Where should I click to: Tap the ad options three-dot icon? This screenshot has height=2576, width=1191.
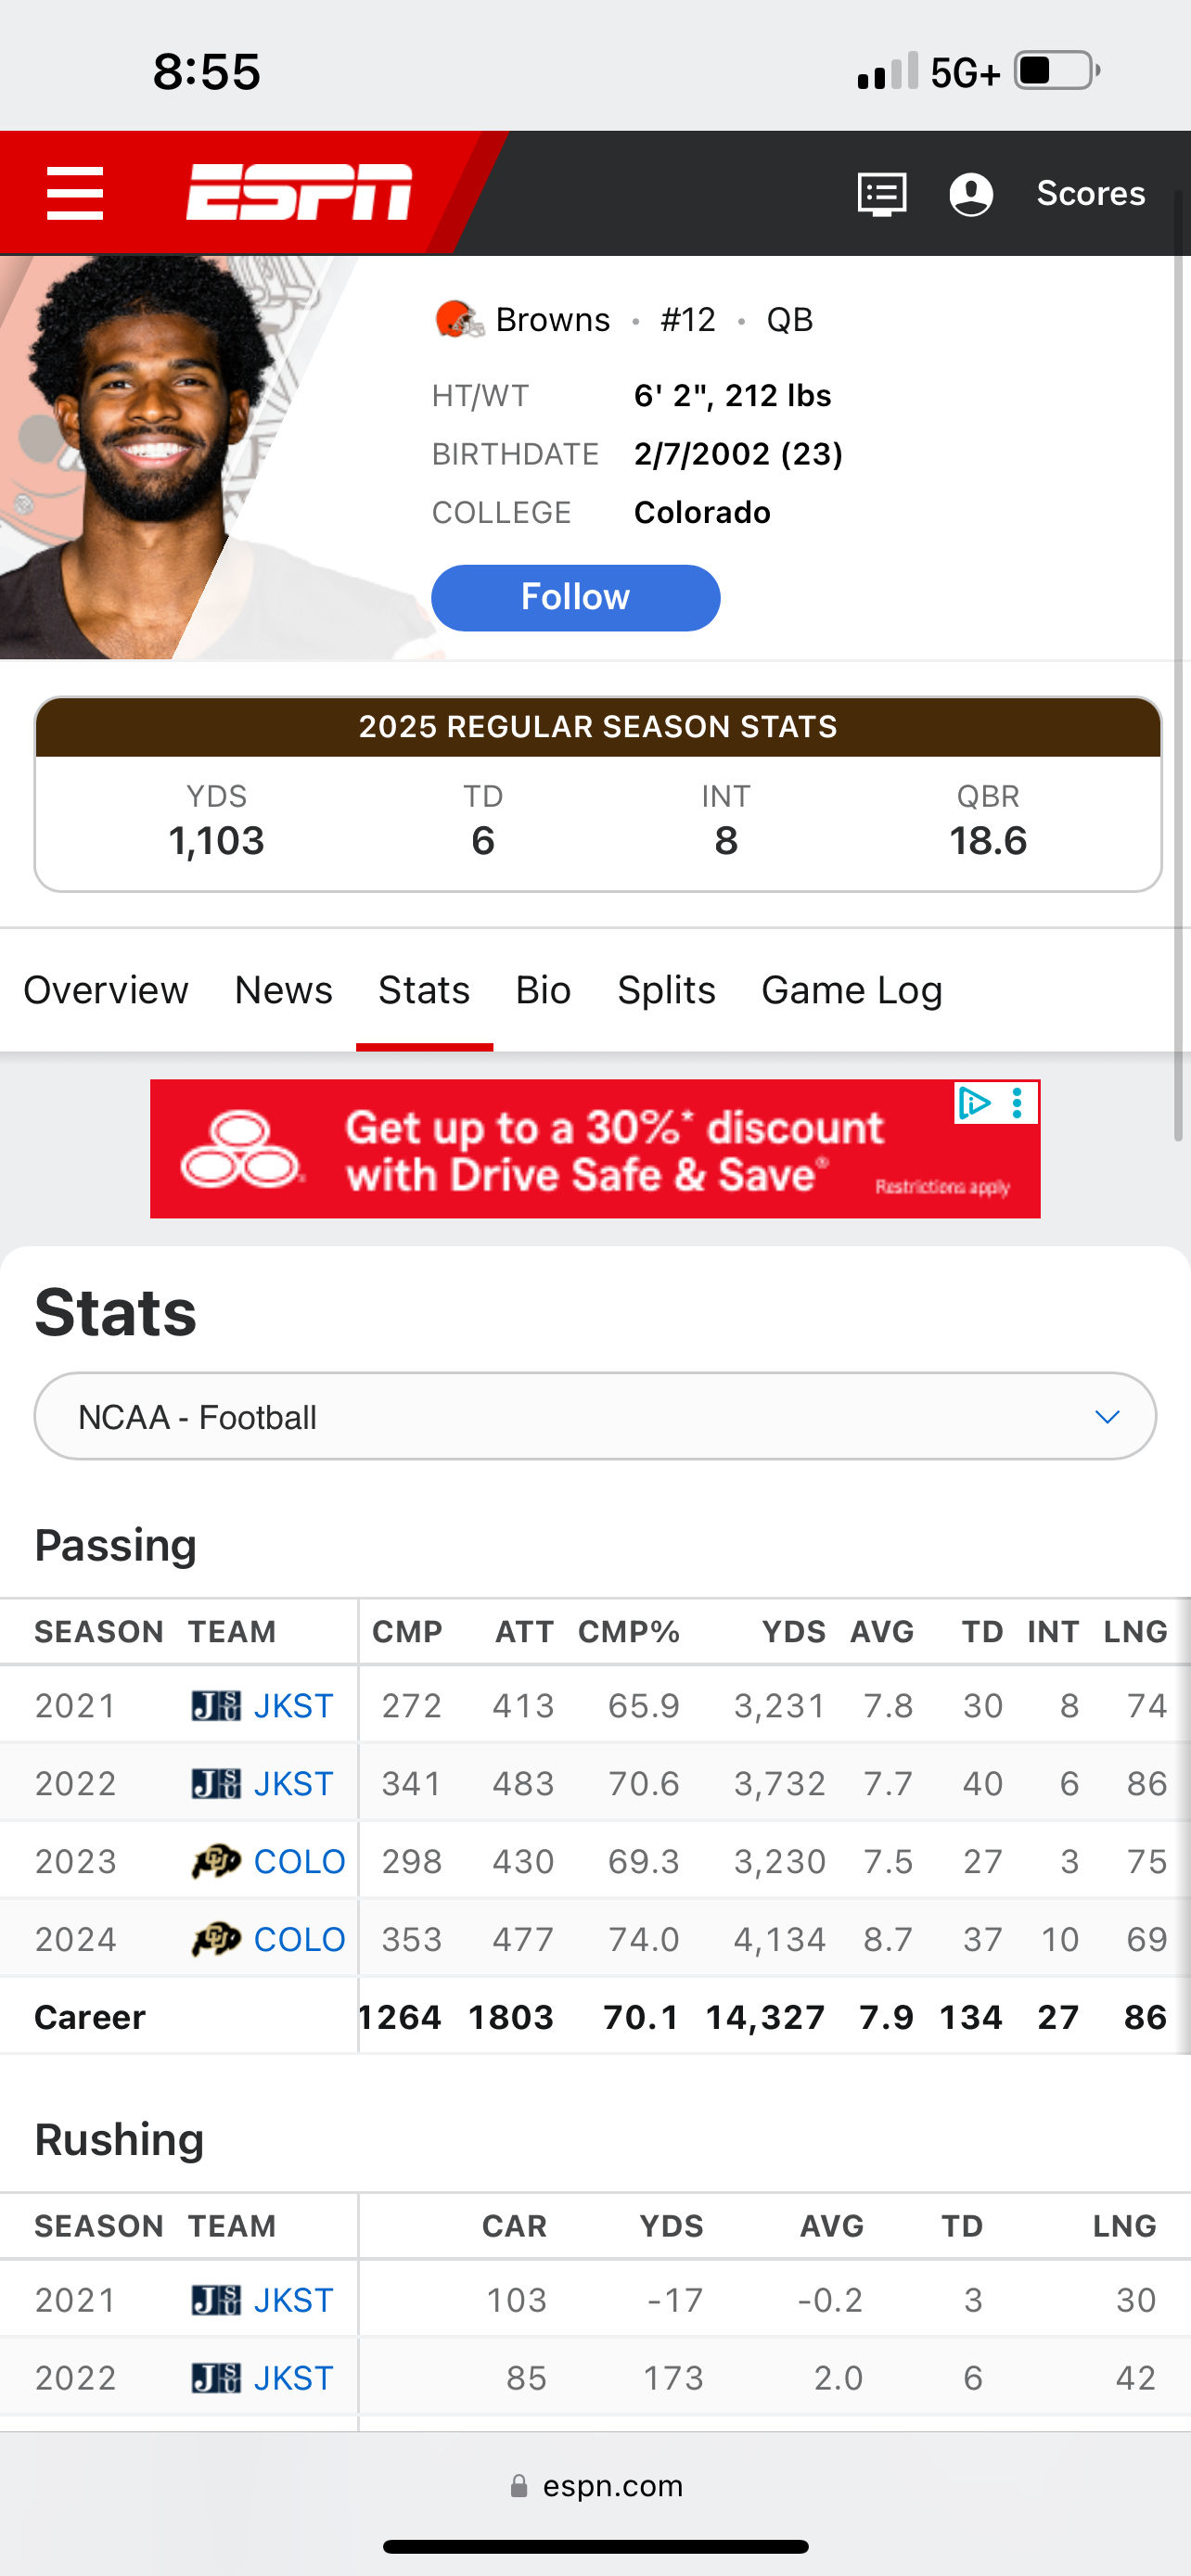tap(1018, 1103)
